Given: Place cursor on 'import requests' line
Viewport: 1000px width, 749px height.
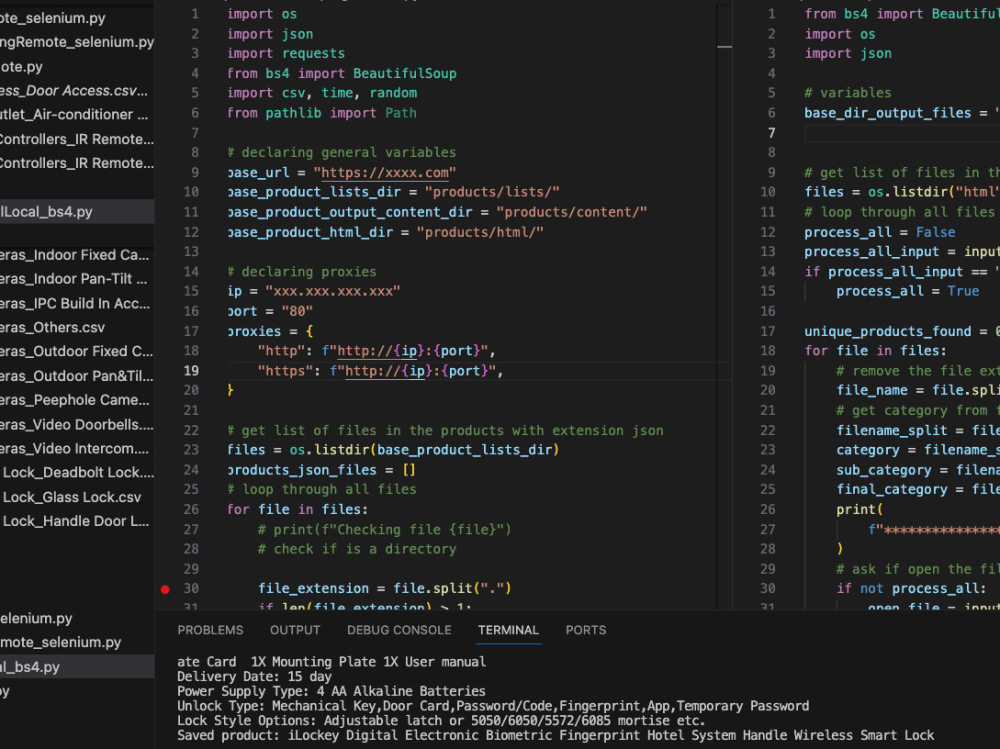Looking at the screenshot, I should 286,54.
